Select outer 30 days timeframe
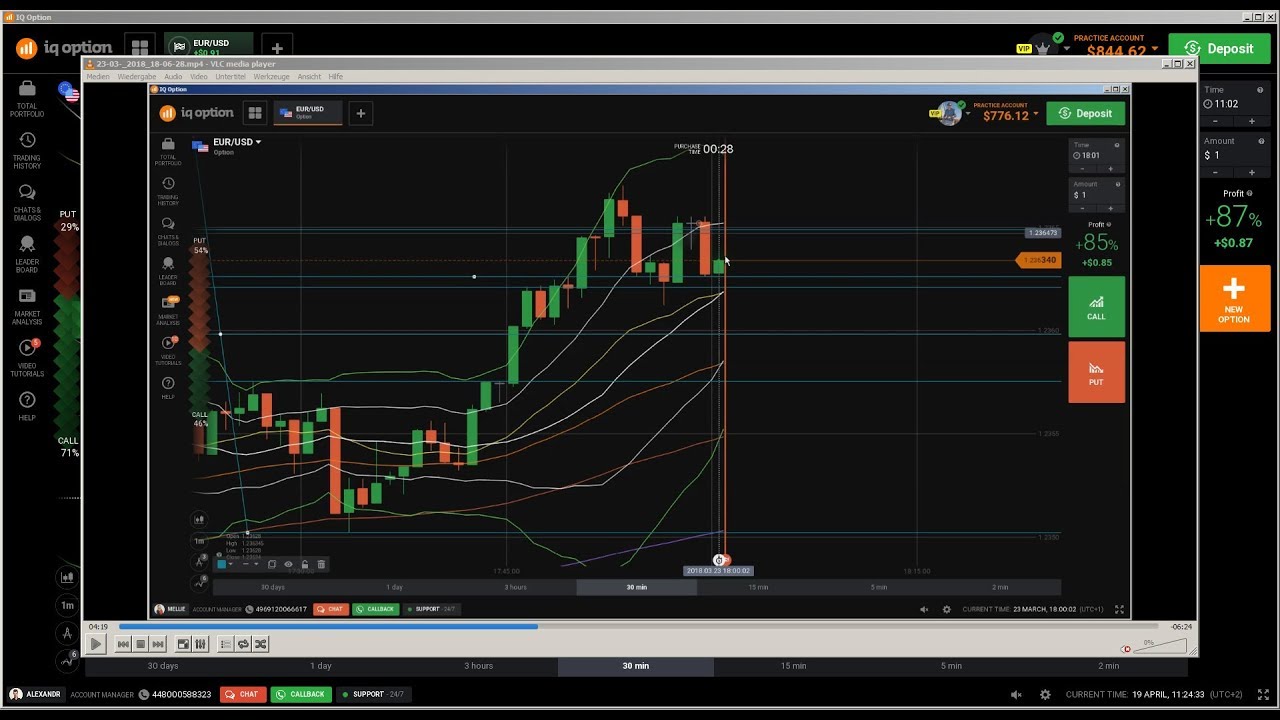The width and height of the screenshot is (1280, 720). (x=163, y=665)
